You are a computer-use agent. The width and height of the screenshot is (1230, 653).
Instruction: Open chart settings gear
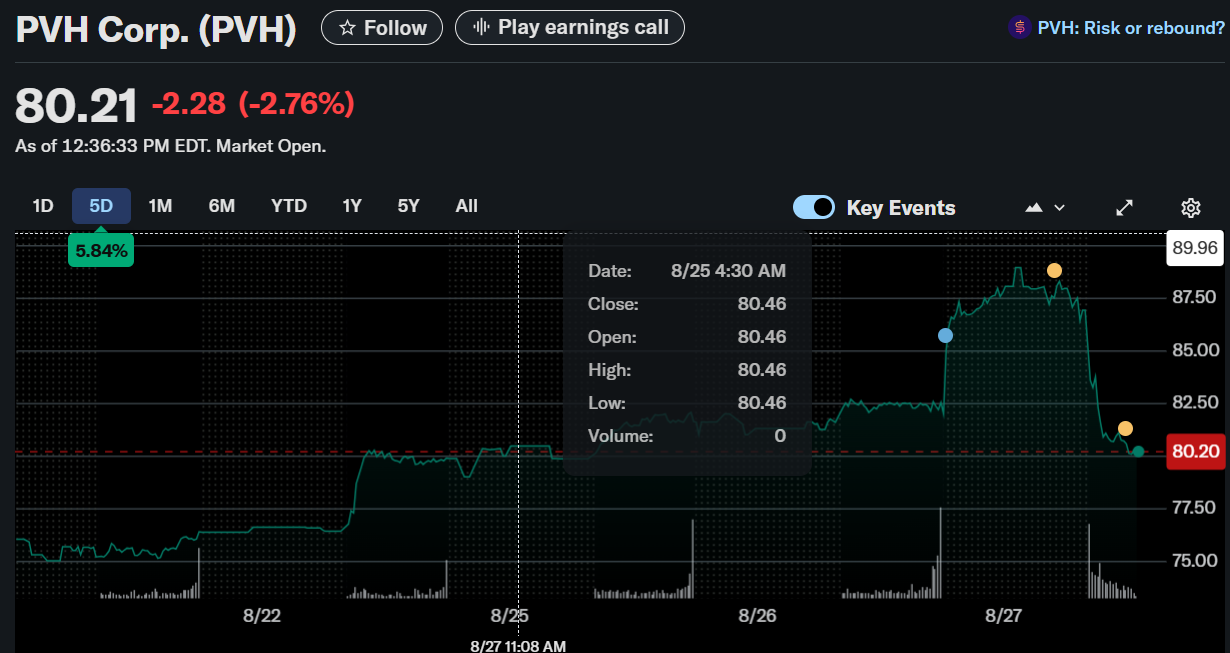point(1190,208)
